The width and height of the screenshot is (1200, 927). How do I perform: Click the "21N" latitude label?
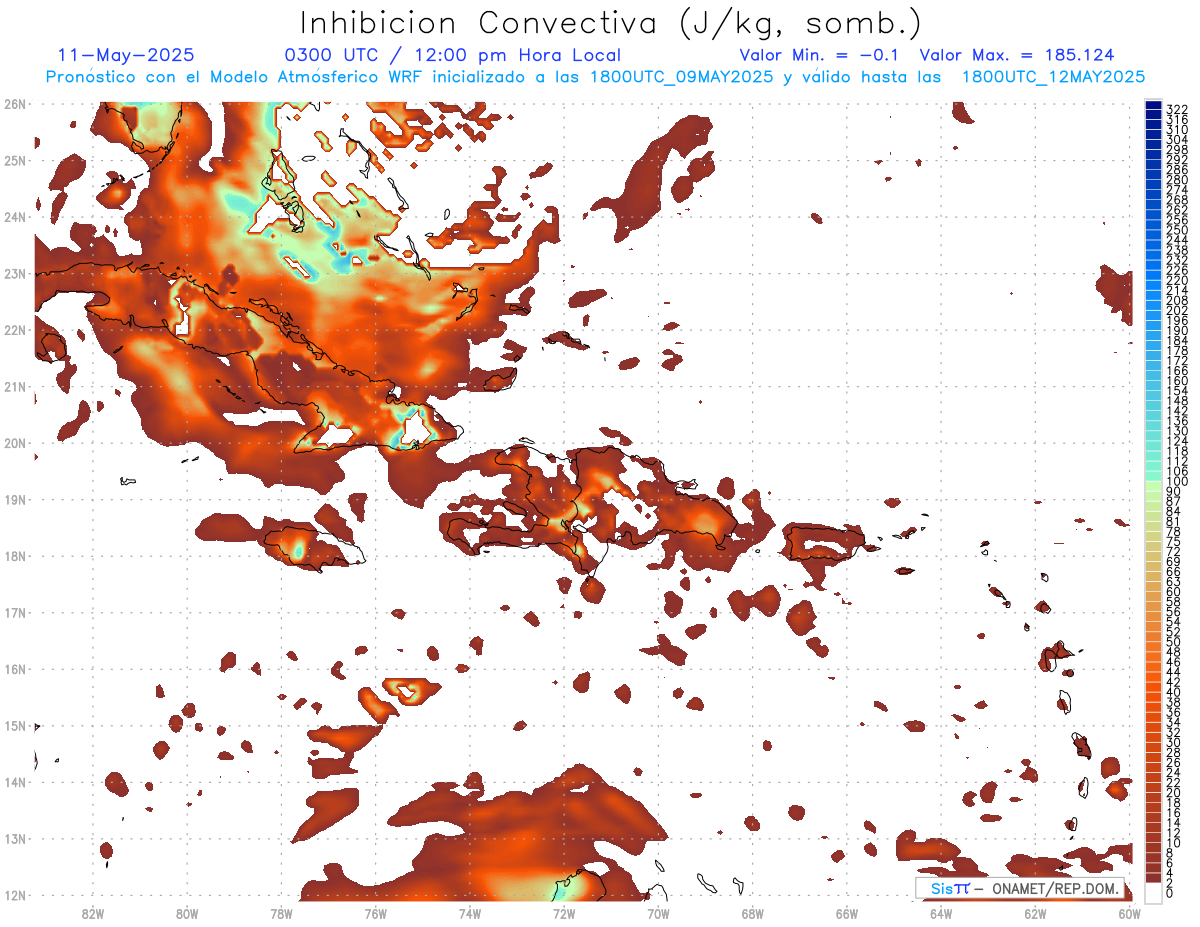(x=14, y=386)
